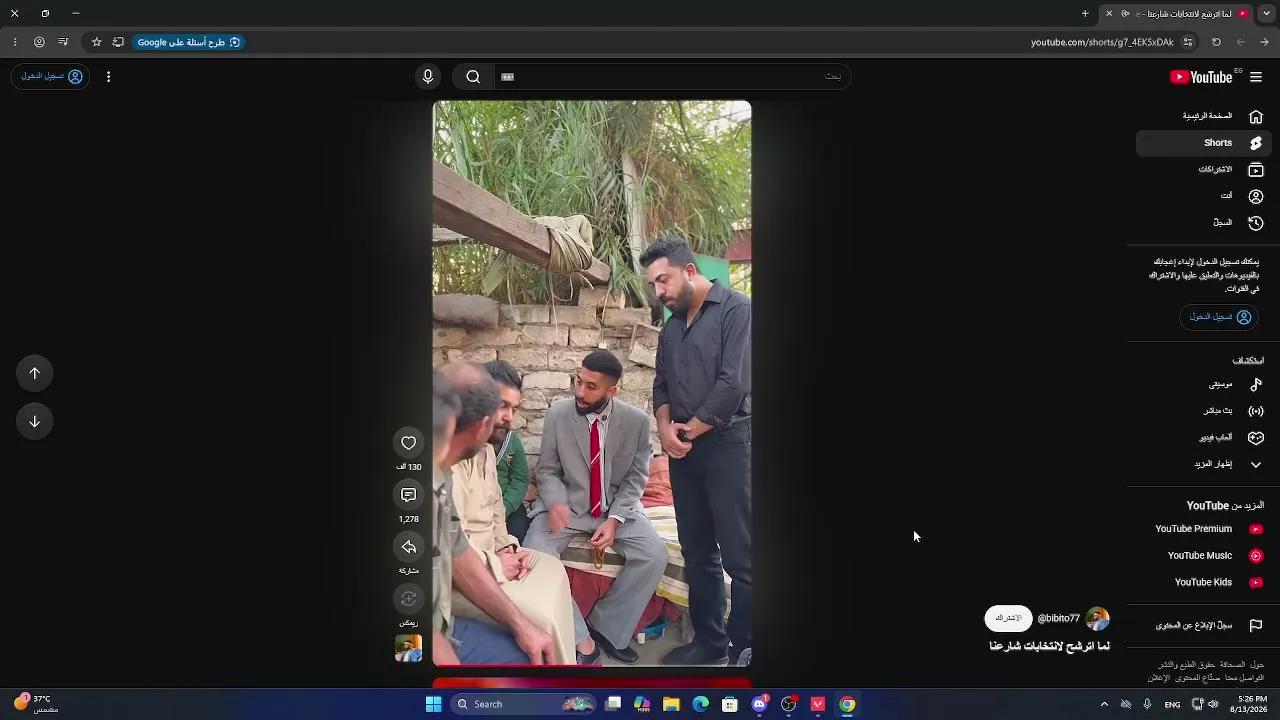The height and width of the screenshot is (720, 1280).
Task: Go to the previous Short (up arrow)
Action: coord(34,373)
